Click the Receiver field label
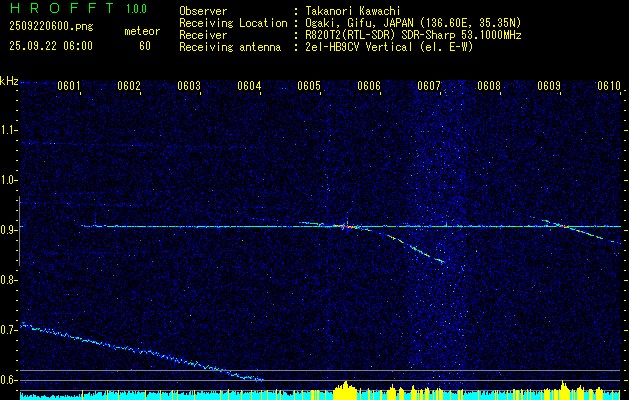Image resolution: width=629 pixels, height=400 pixels. [203, 35]
